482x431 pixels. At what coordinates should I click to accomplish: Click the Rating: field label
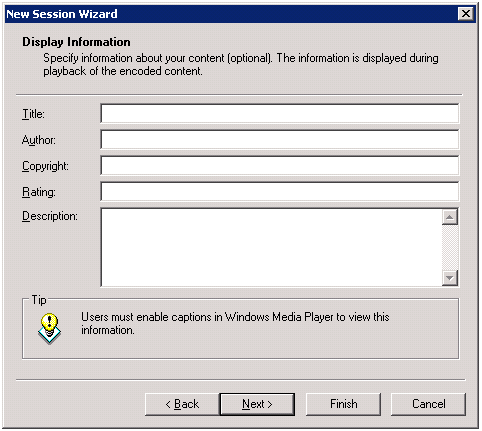click(x=39, y=192)
